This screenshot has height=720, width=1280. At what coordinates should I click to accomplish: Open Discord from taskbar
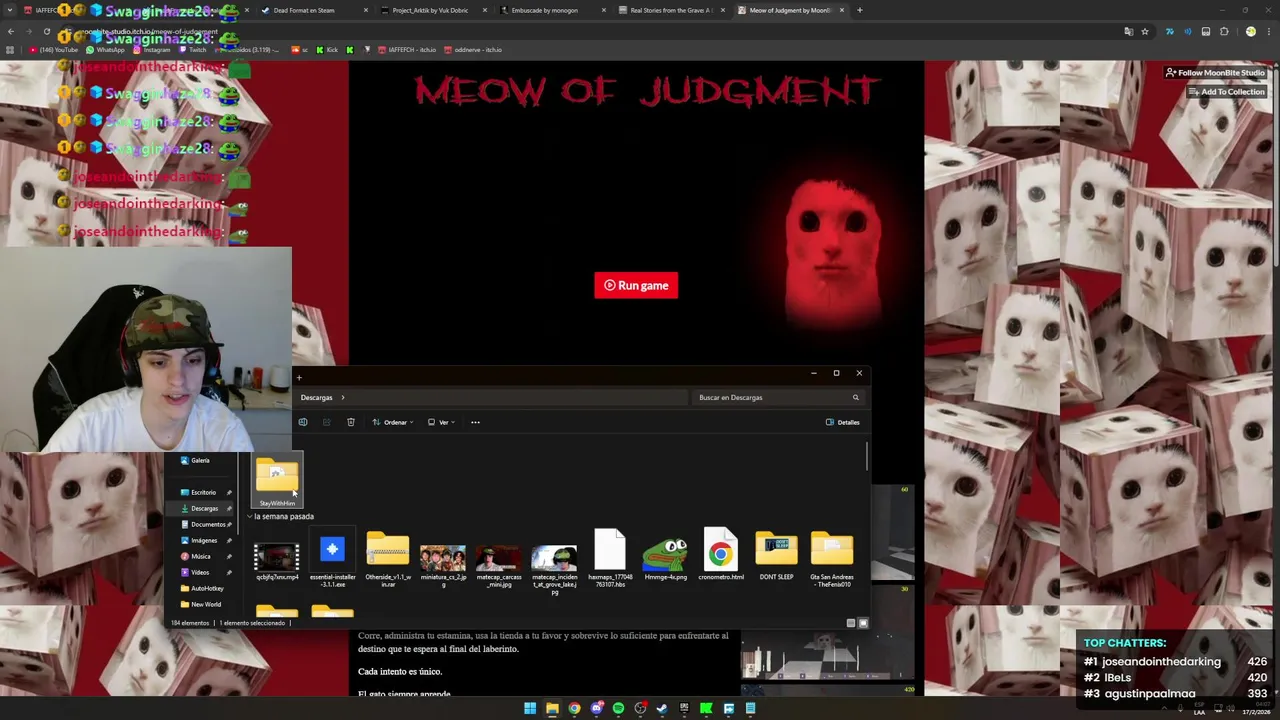[596, 709]
